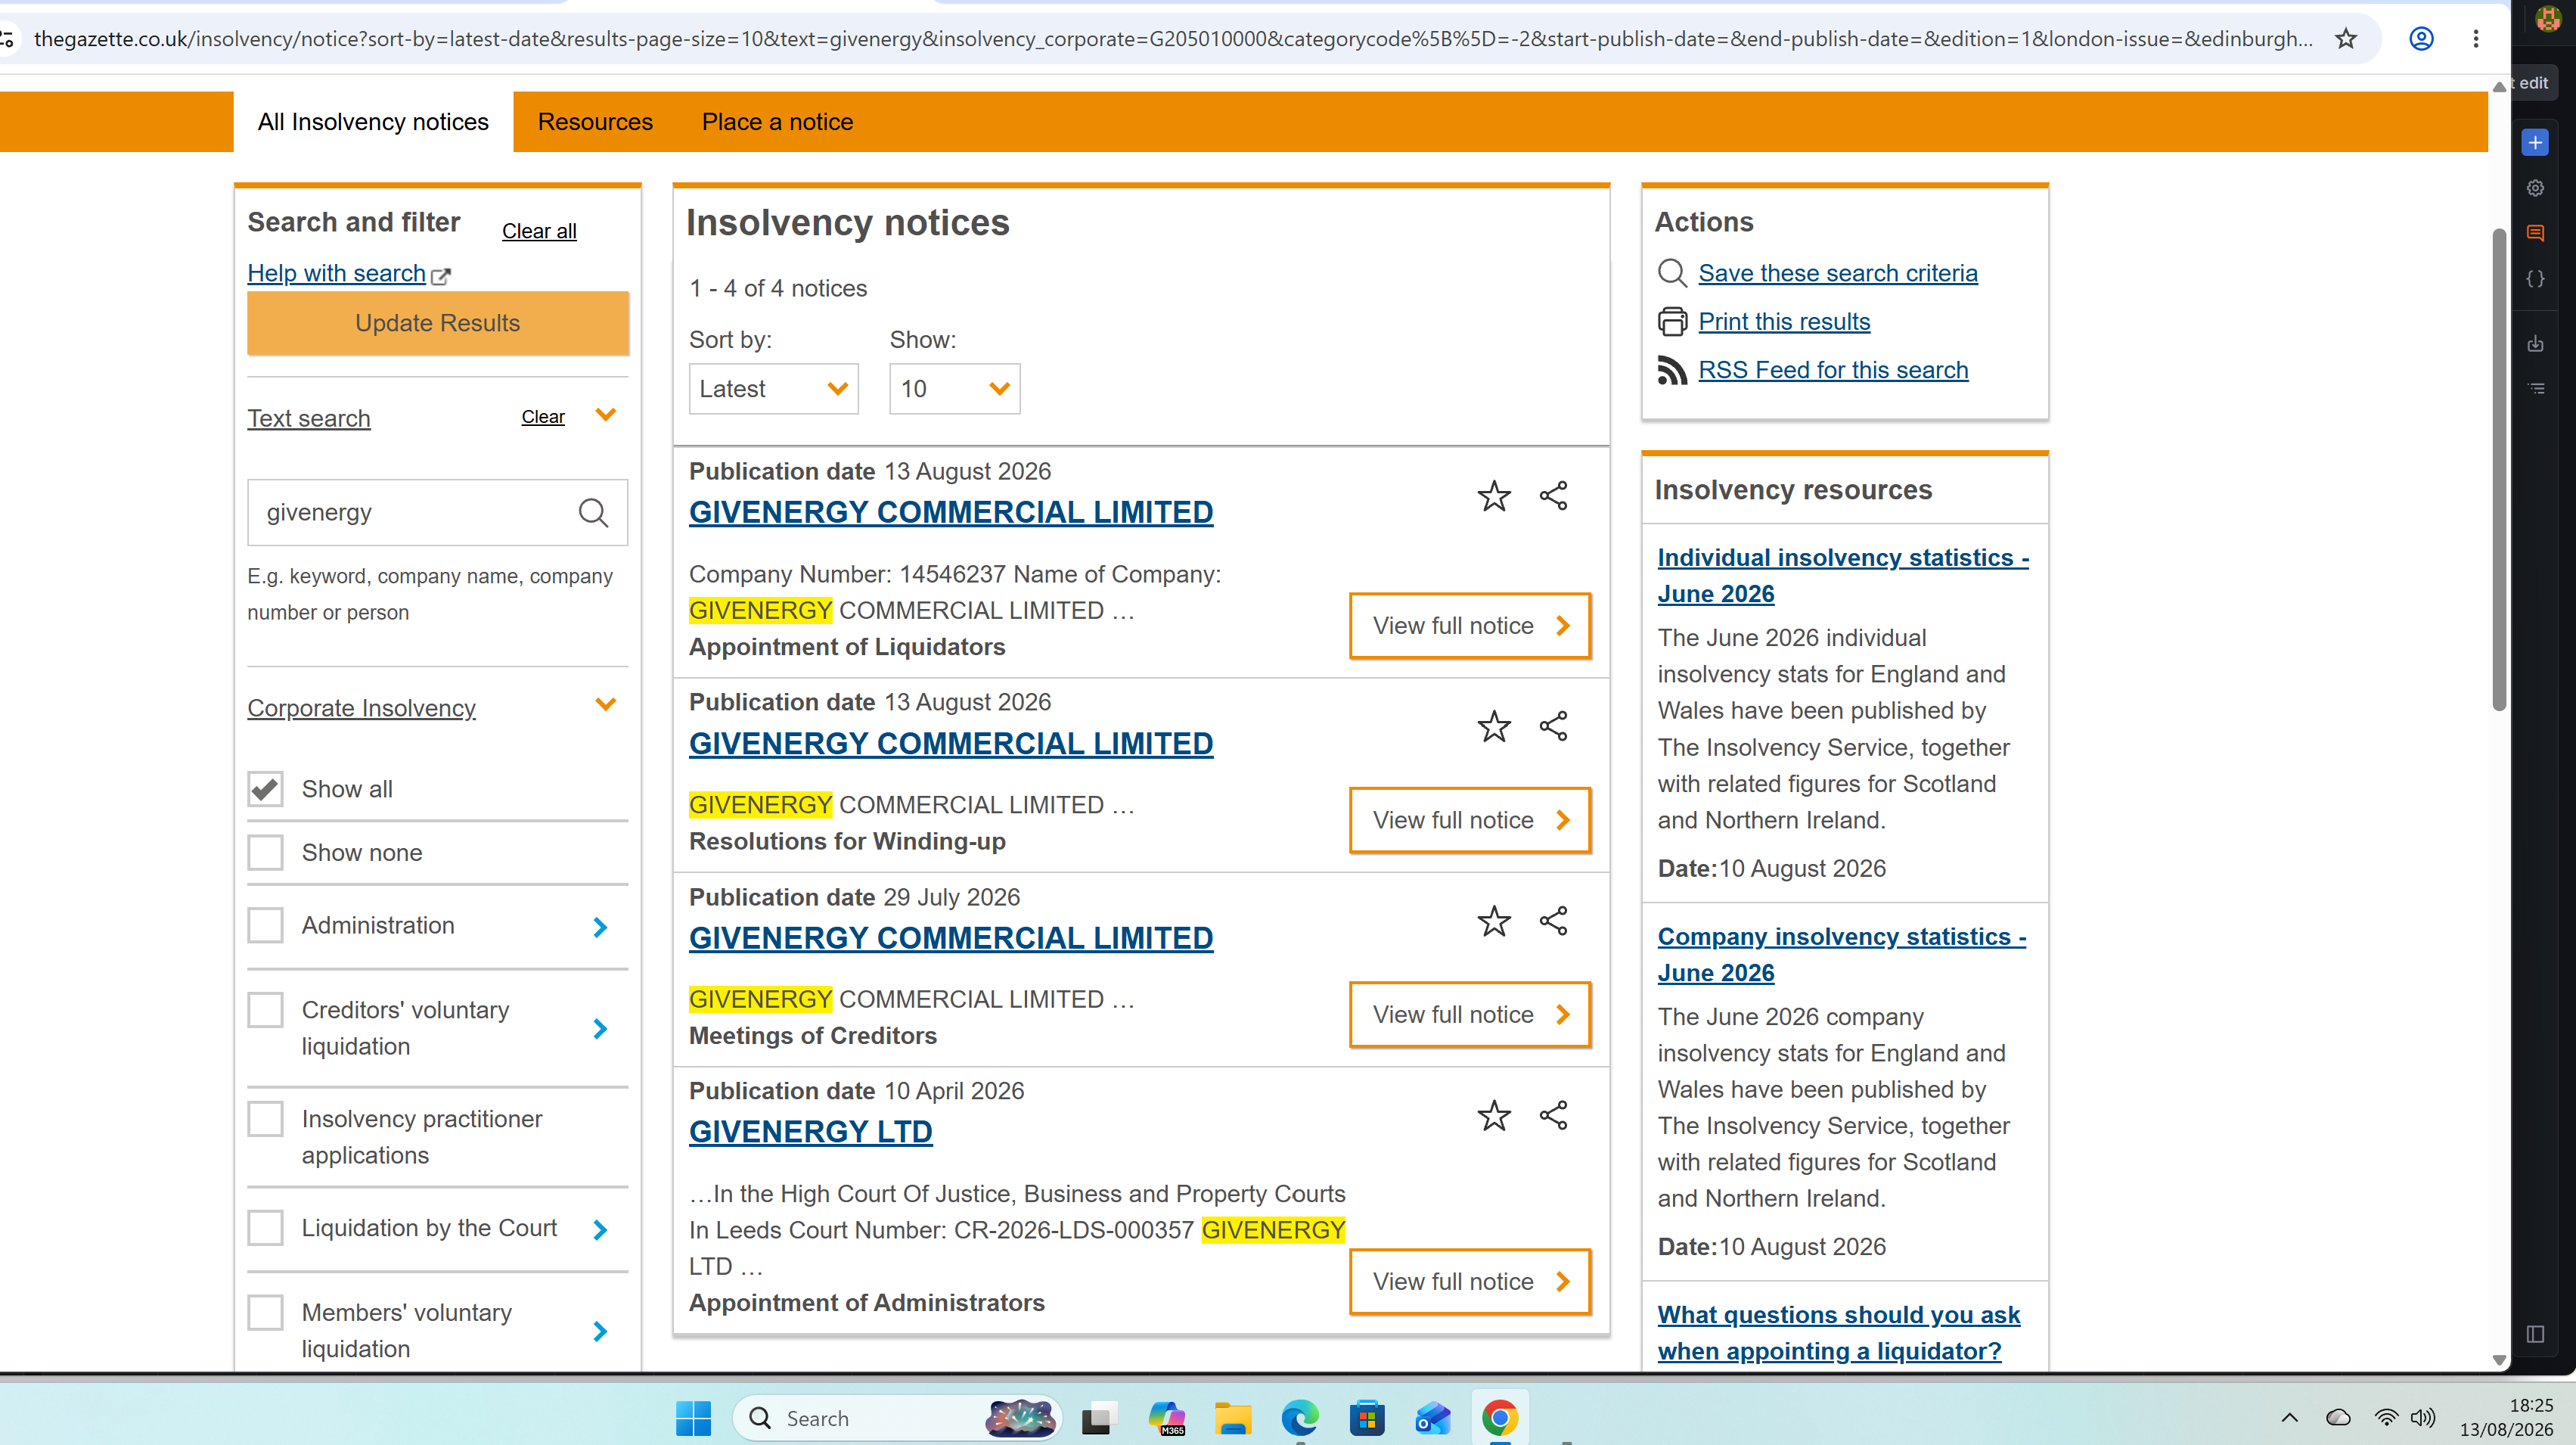The width and height of the screenshot is (2576, 1445).
Task: Star the GIVENERGY LTD notice
Action: pyautogui.click(x=1494, y=1116)
